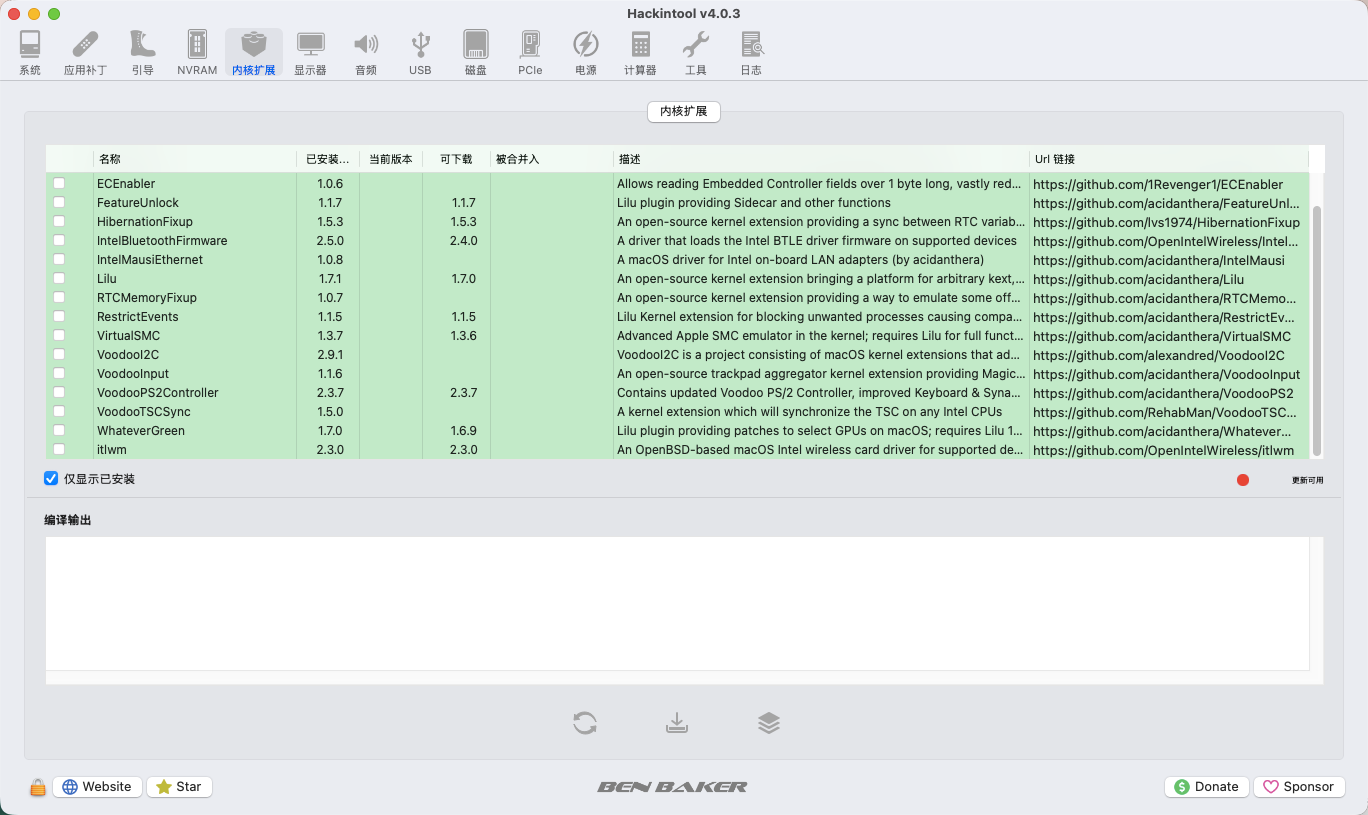Image resolution: width=1368 pixels, height=815 pixels.
Task: Open the 系统 toolbar section
Action: [30, 53]
